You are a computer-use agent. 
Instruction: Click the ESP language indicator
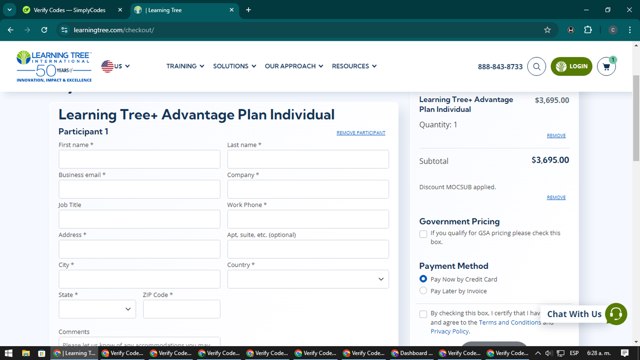tap(574, 353)
